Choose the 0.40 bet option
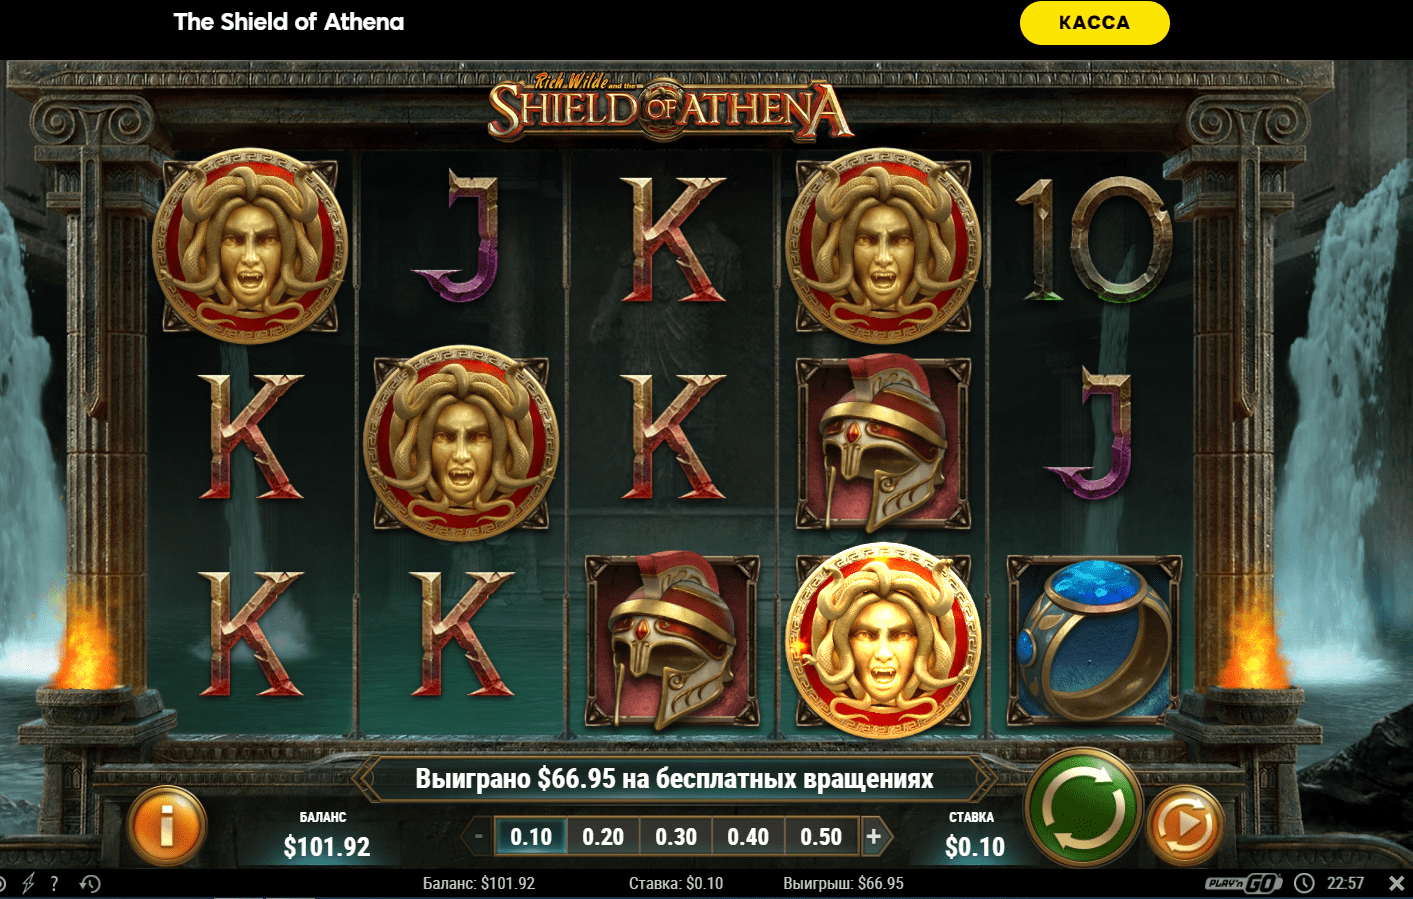Screen dimensions: 1413x899 748,836
